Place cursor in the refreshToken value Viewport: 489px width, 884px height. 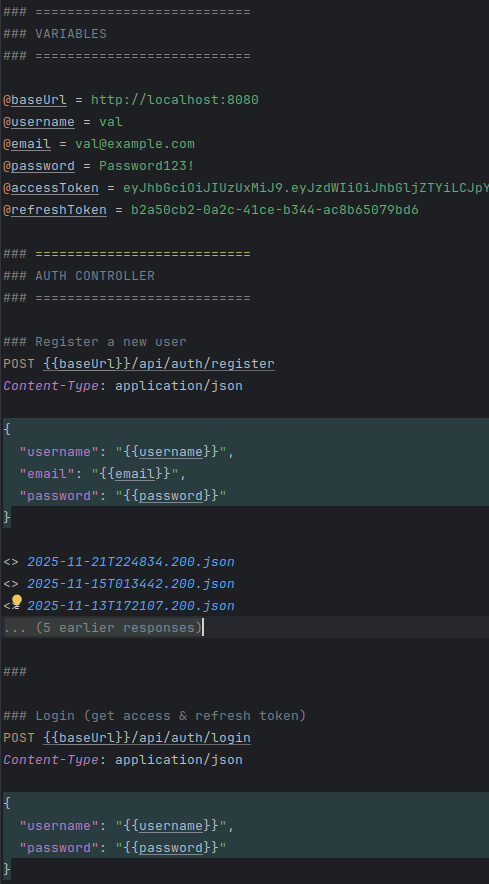point(275,210)
